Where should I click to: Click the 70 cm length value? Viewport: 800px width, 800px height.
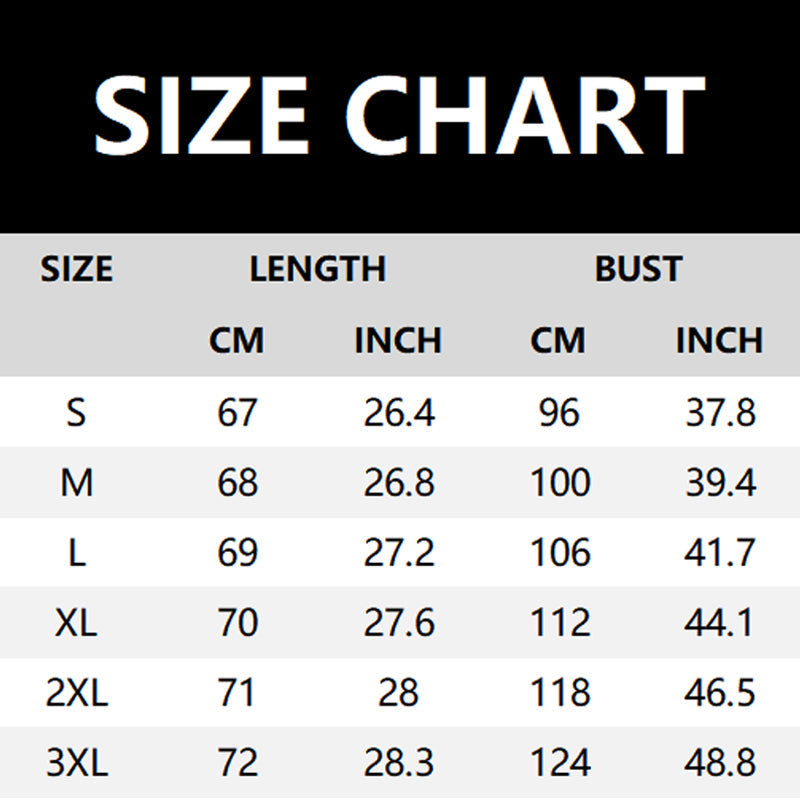click(x=237, y=624)
